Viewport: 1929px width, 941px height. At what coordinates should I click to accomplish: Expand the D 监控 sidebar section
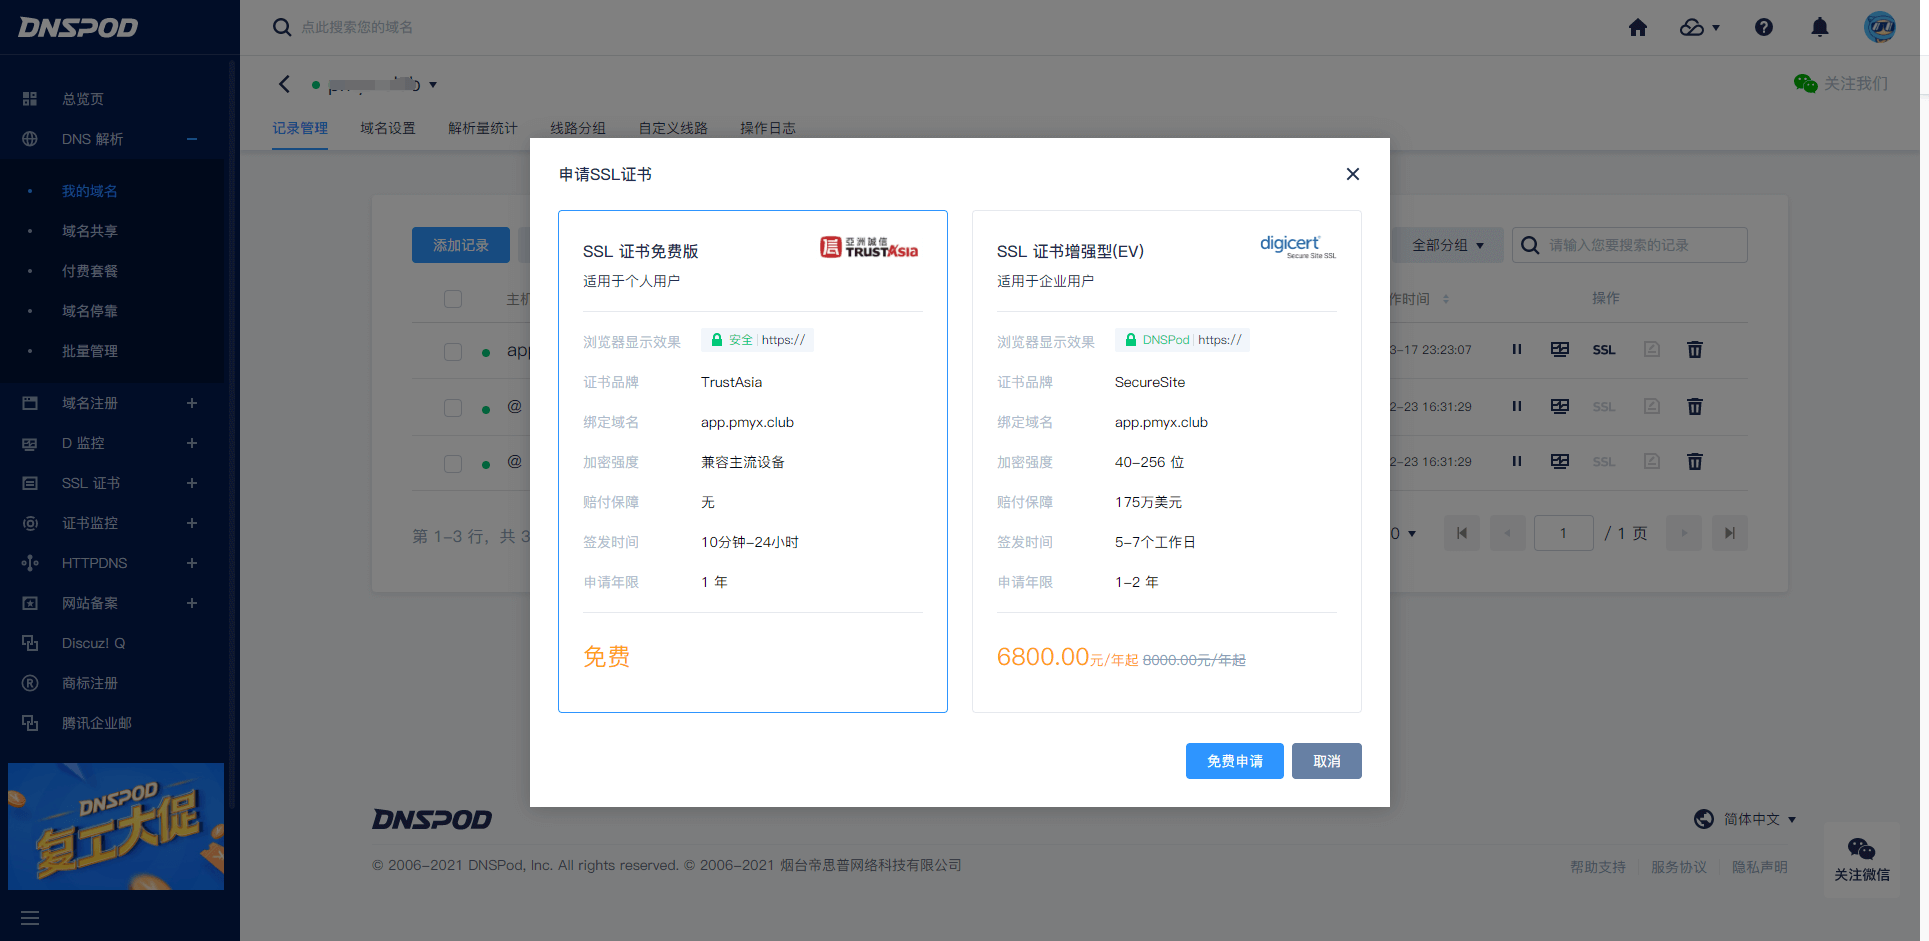pyautogui.click(x=192, y=443)
